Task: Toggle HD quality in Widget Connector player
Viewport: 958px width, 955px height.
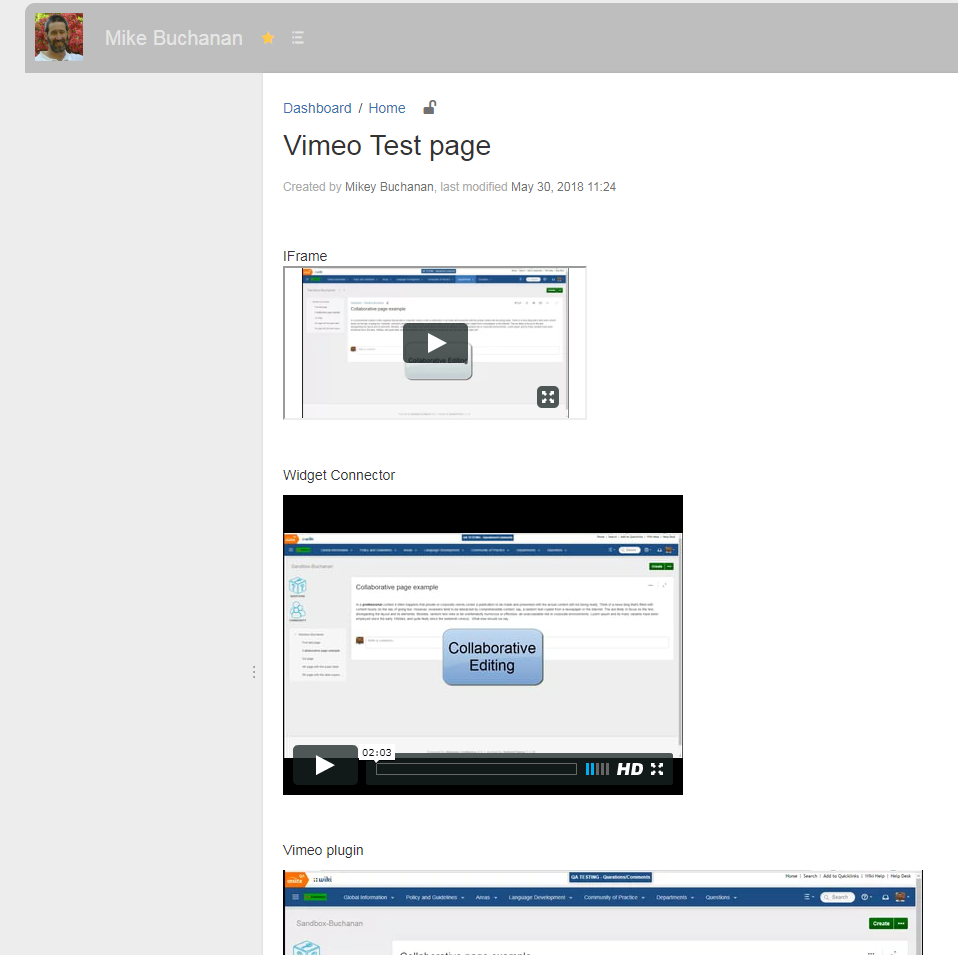Action: 630,769
